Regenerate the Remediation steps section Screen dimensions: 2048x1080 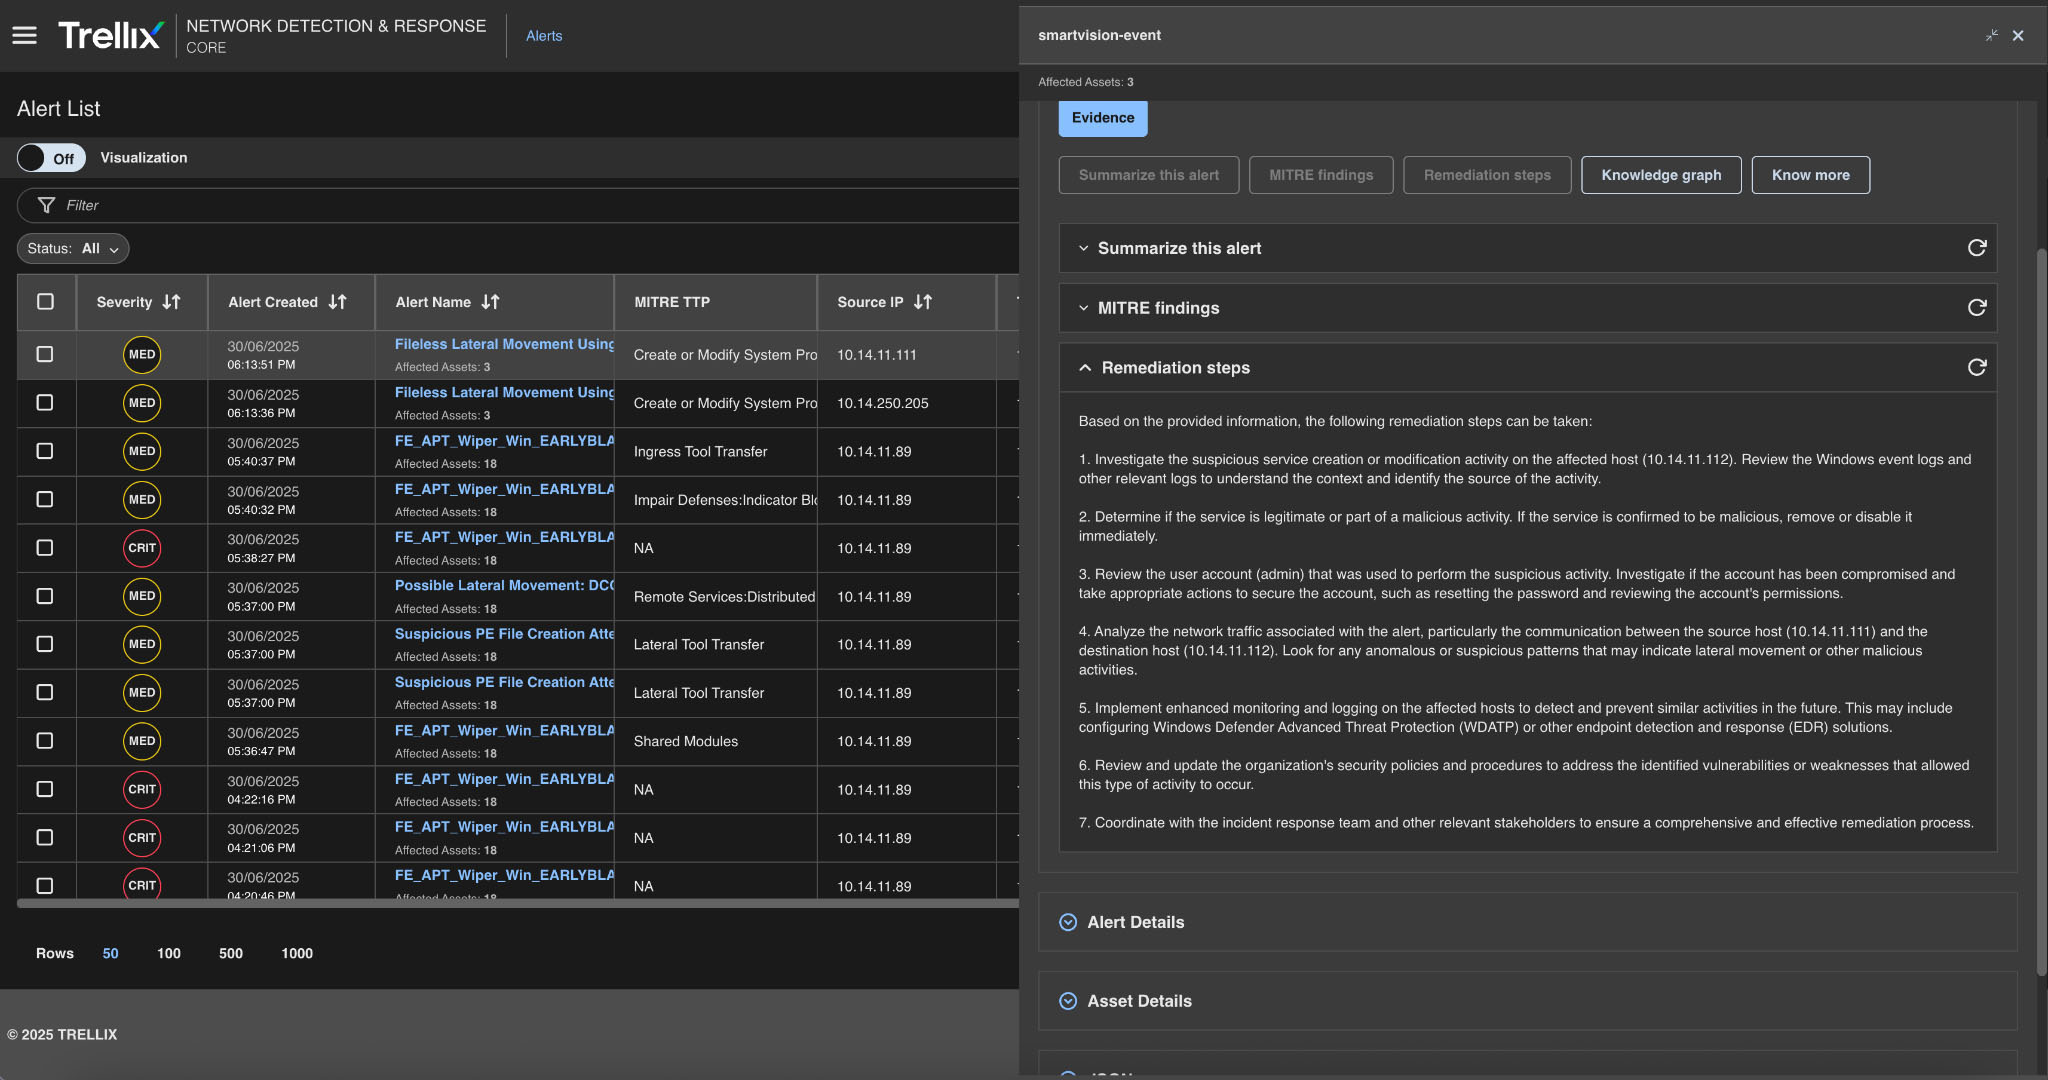[x=1976, y=368]
